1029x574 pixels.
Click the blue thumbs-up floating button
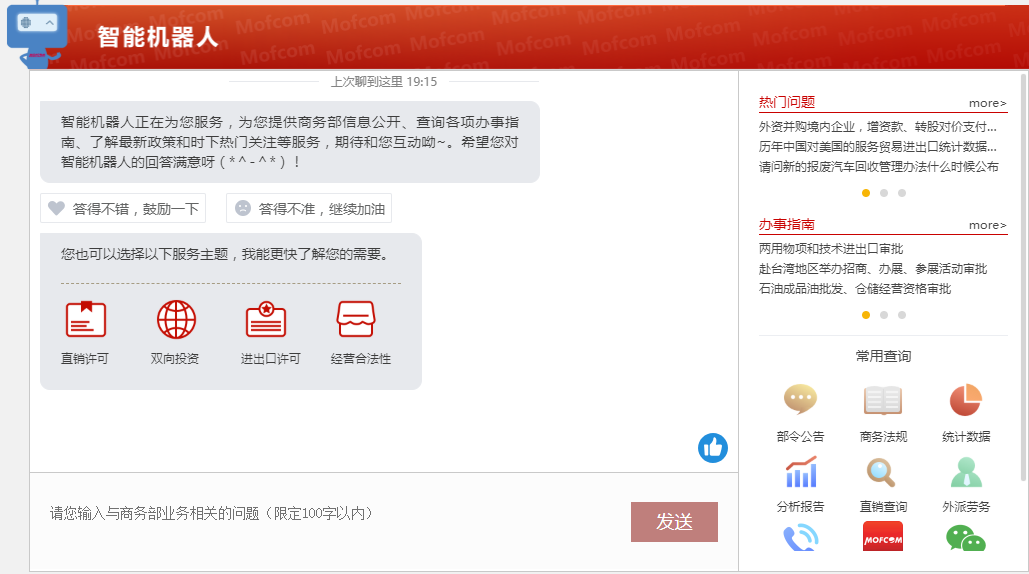713,448
